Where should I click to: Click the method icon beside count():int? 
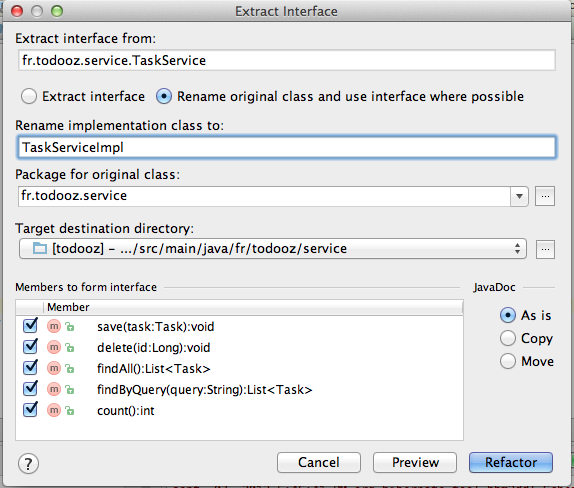(x=54, y=410)
